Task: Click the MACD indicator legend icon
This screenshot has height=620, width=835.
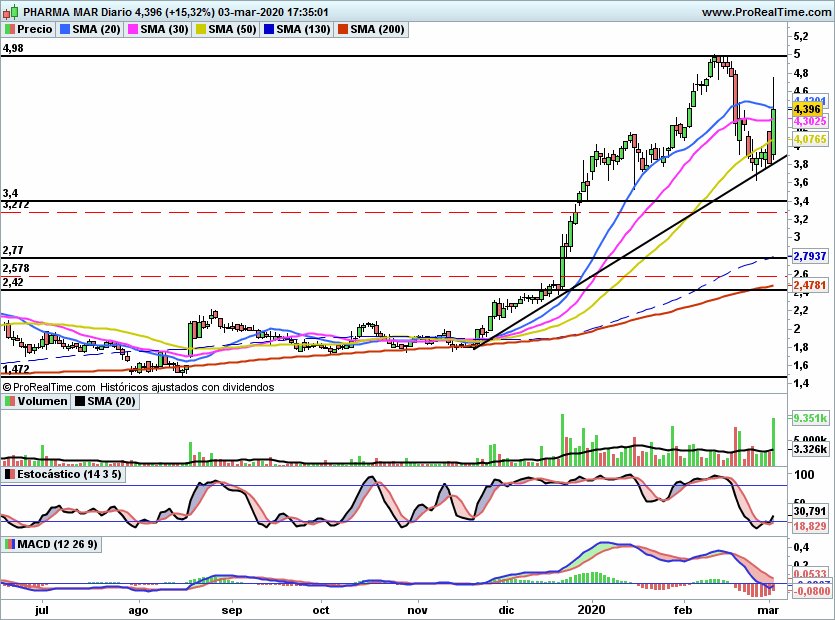Action: pyautogui.click(x=9, y=544)
